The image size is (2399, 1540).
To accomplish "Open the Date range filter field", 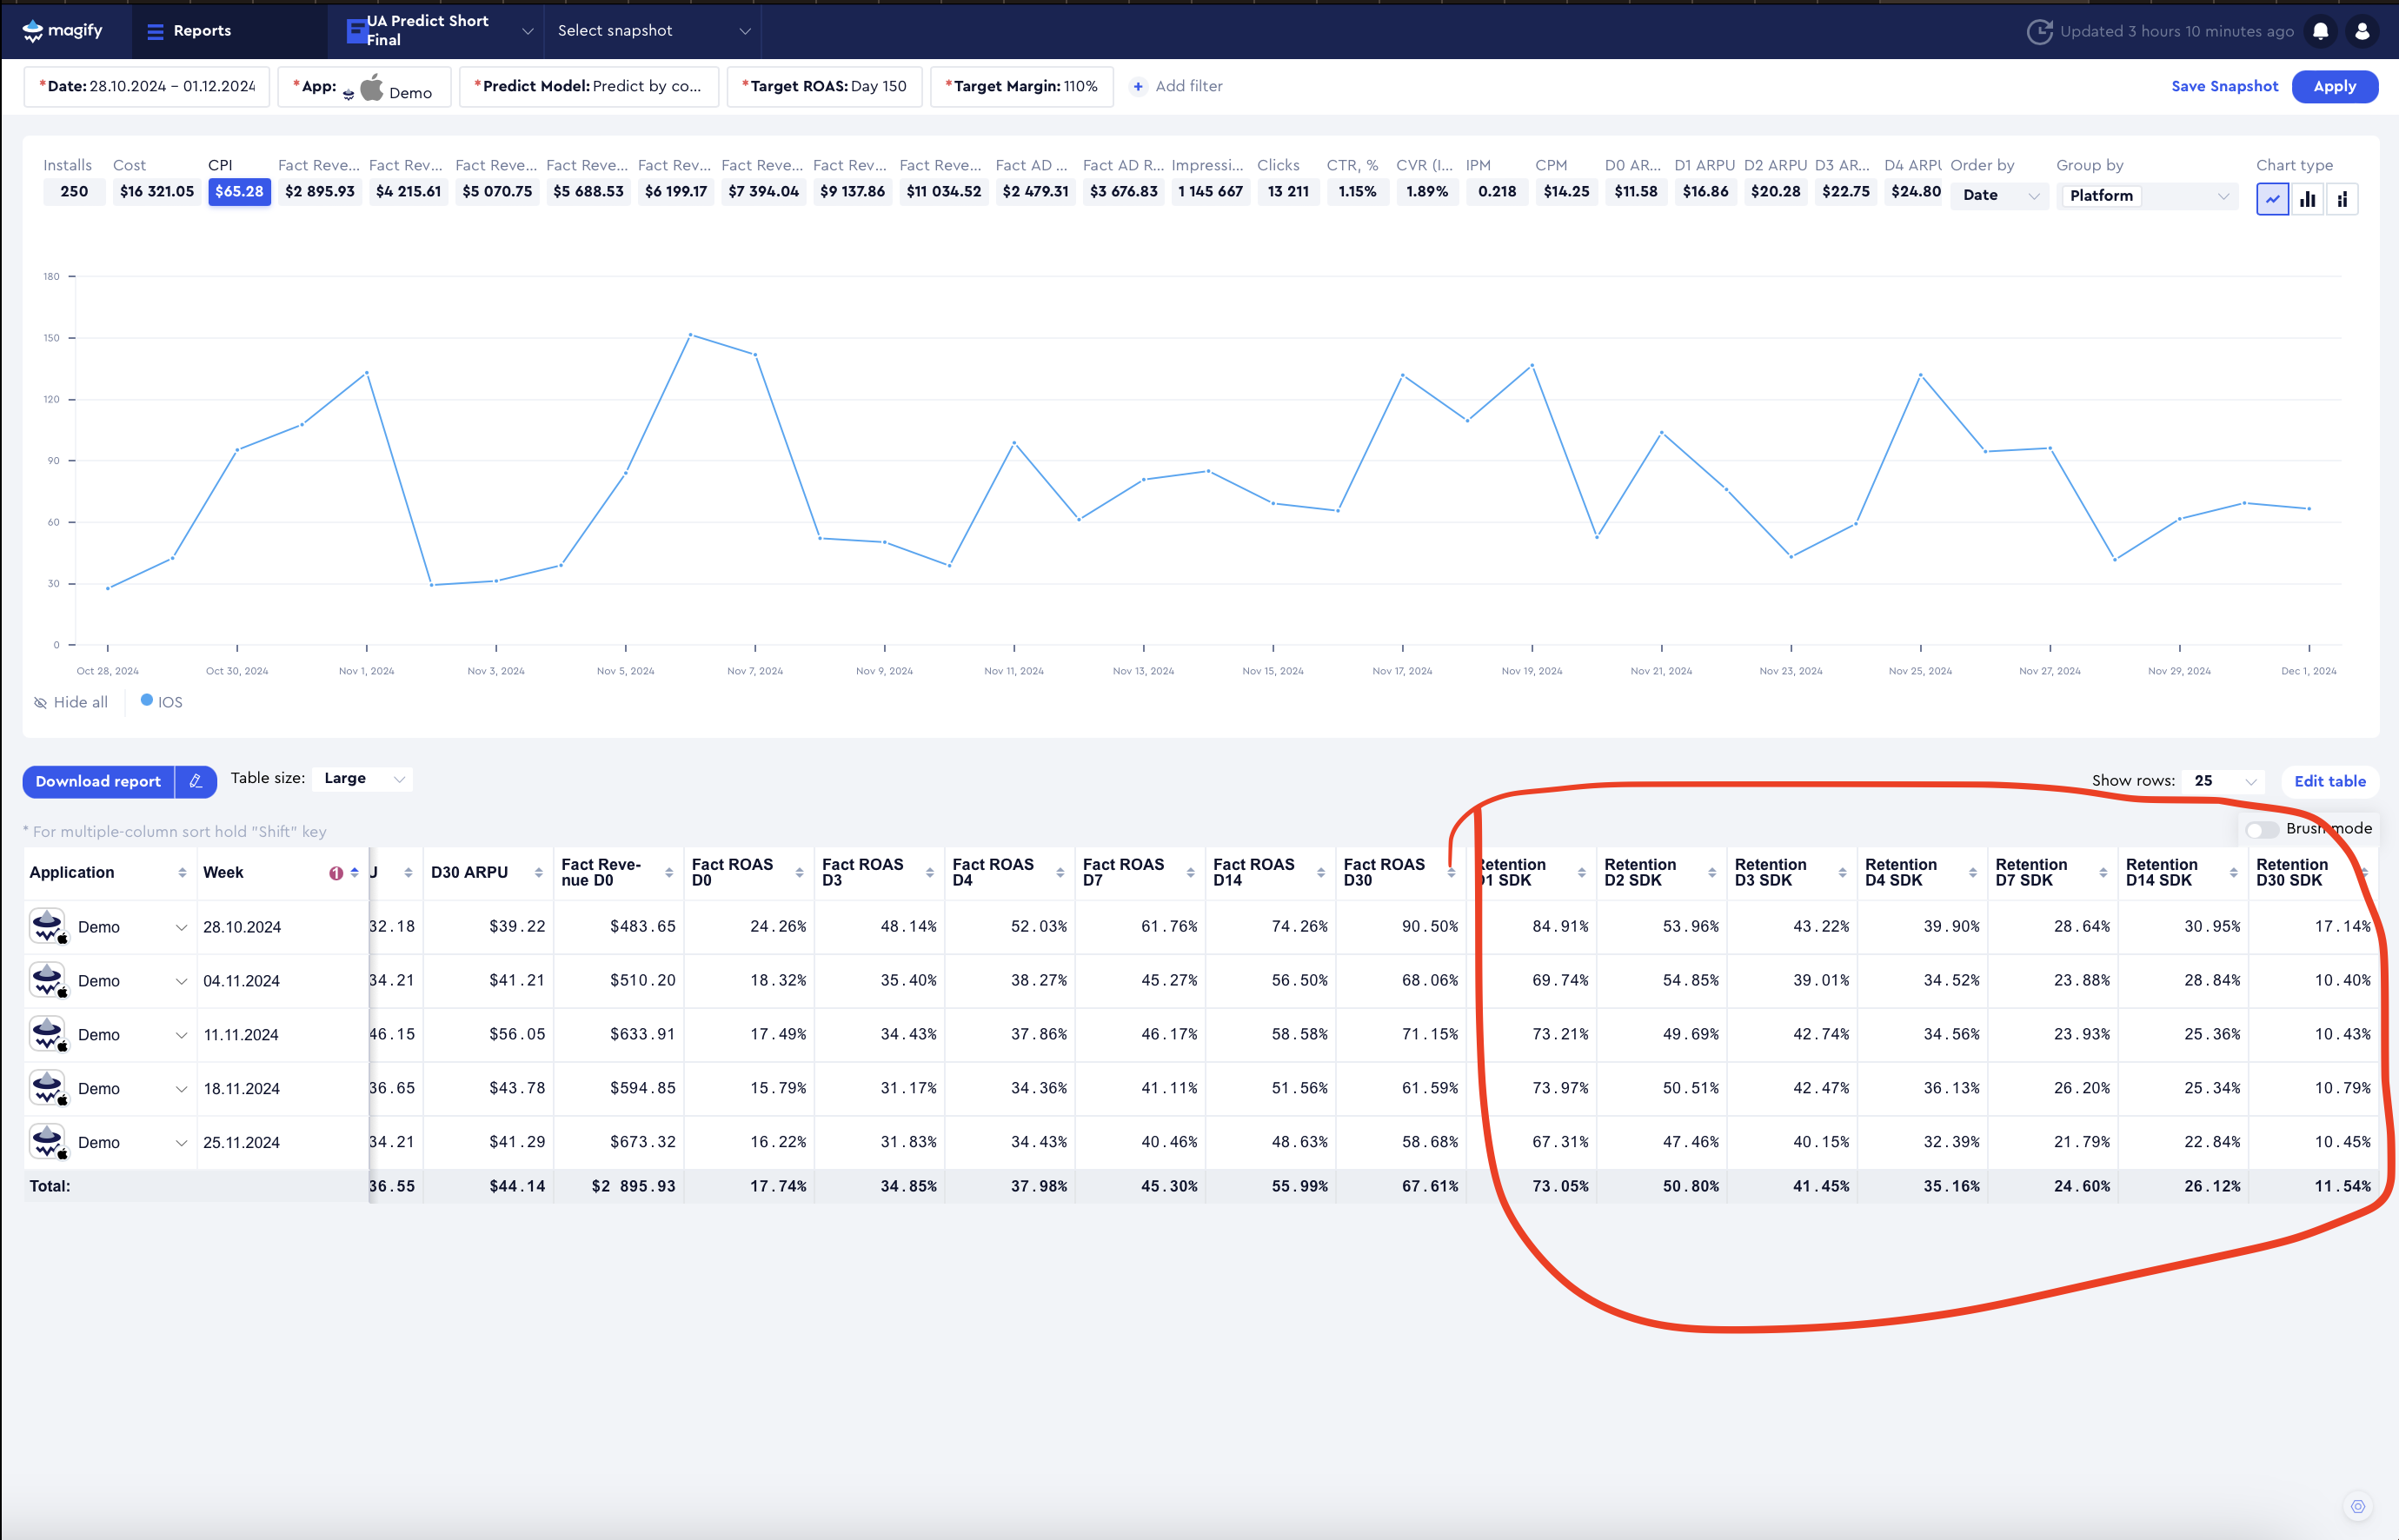I will 147,86.
